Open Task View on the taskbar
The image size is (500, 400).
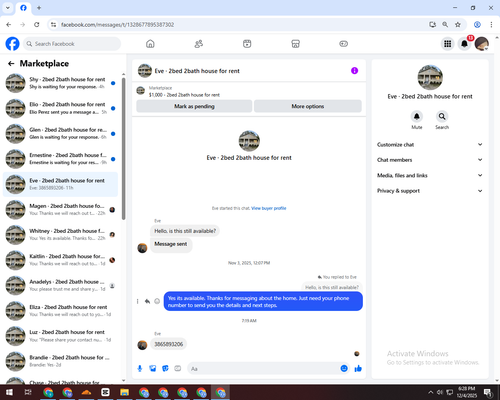tap(28, 392)
